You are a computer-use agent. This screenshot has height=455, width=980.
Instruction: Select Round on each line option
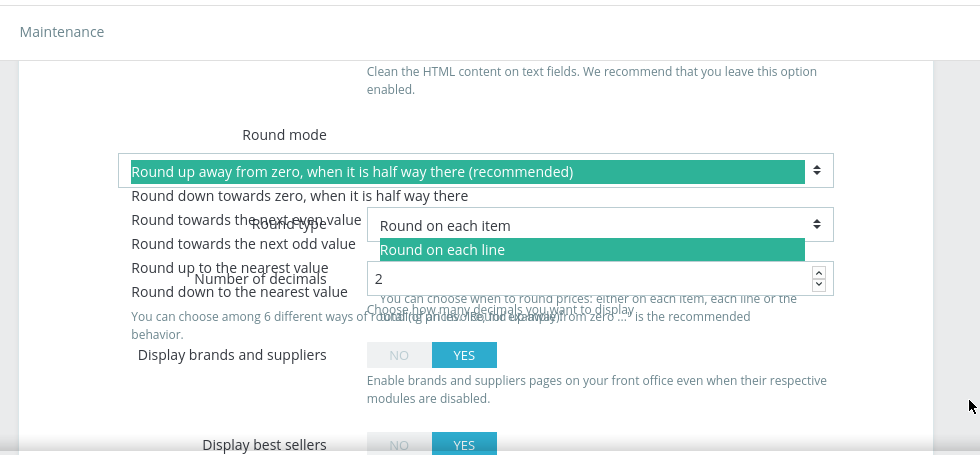(x=592, y=250)
